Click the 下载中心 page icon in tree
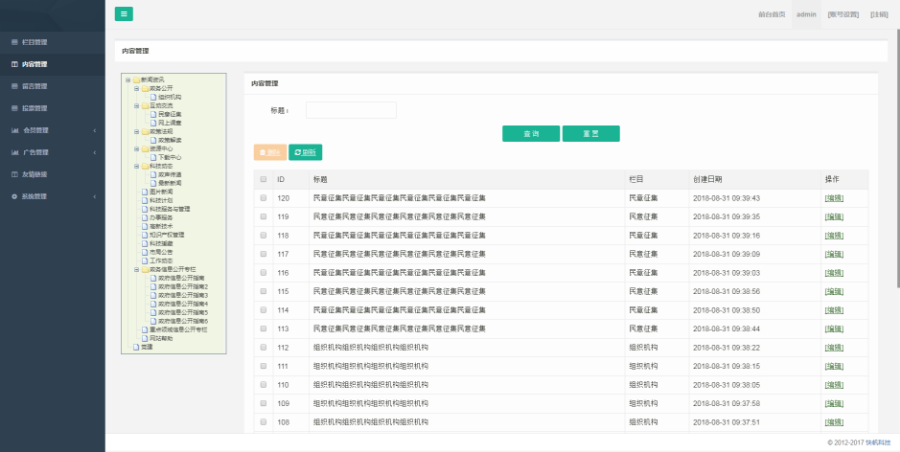The image size is (900, 452). tap(153, 157)
